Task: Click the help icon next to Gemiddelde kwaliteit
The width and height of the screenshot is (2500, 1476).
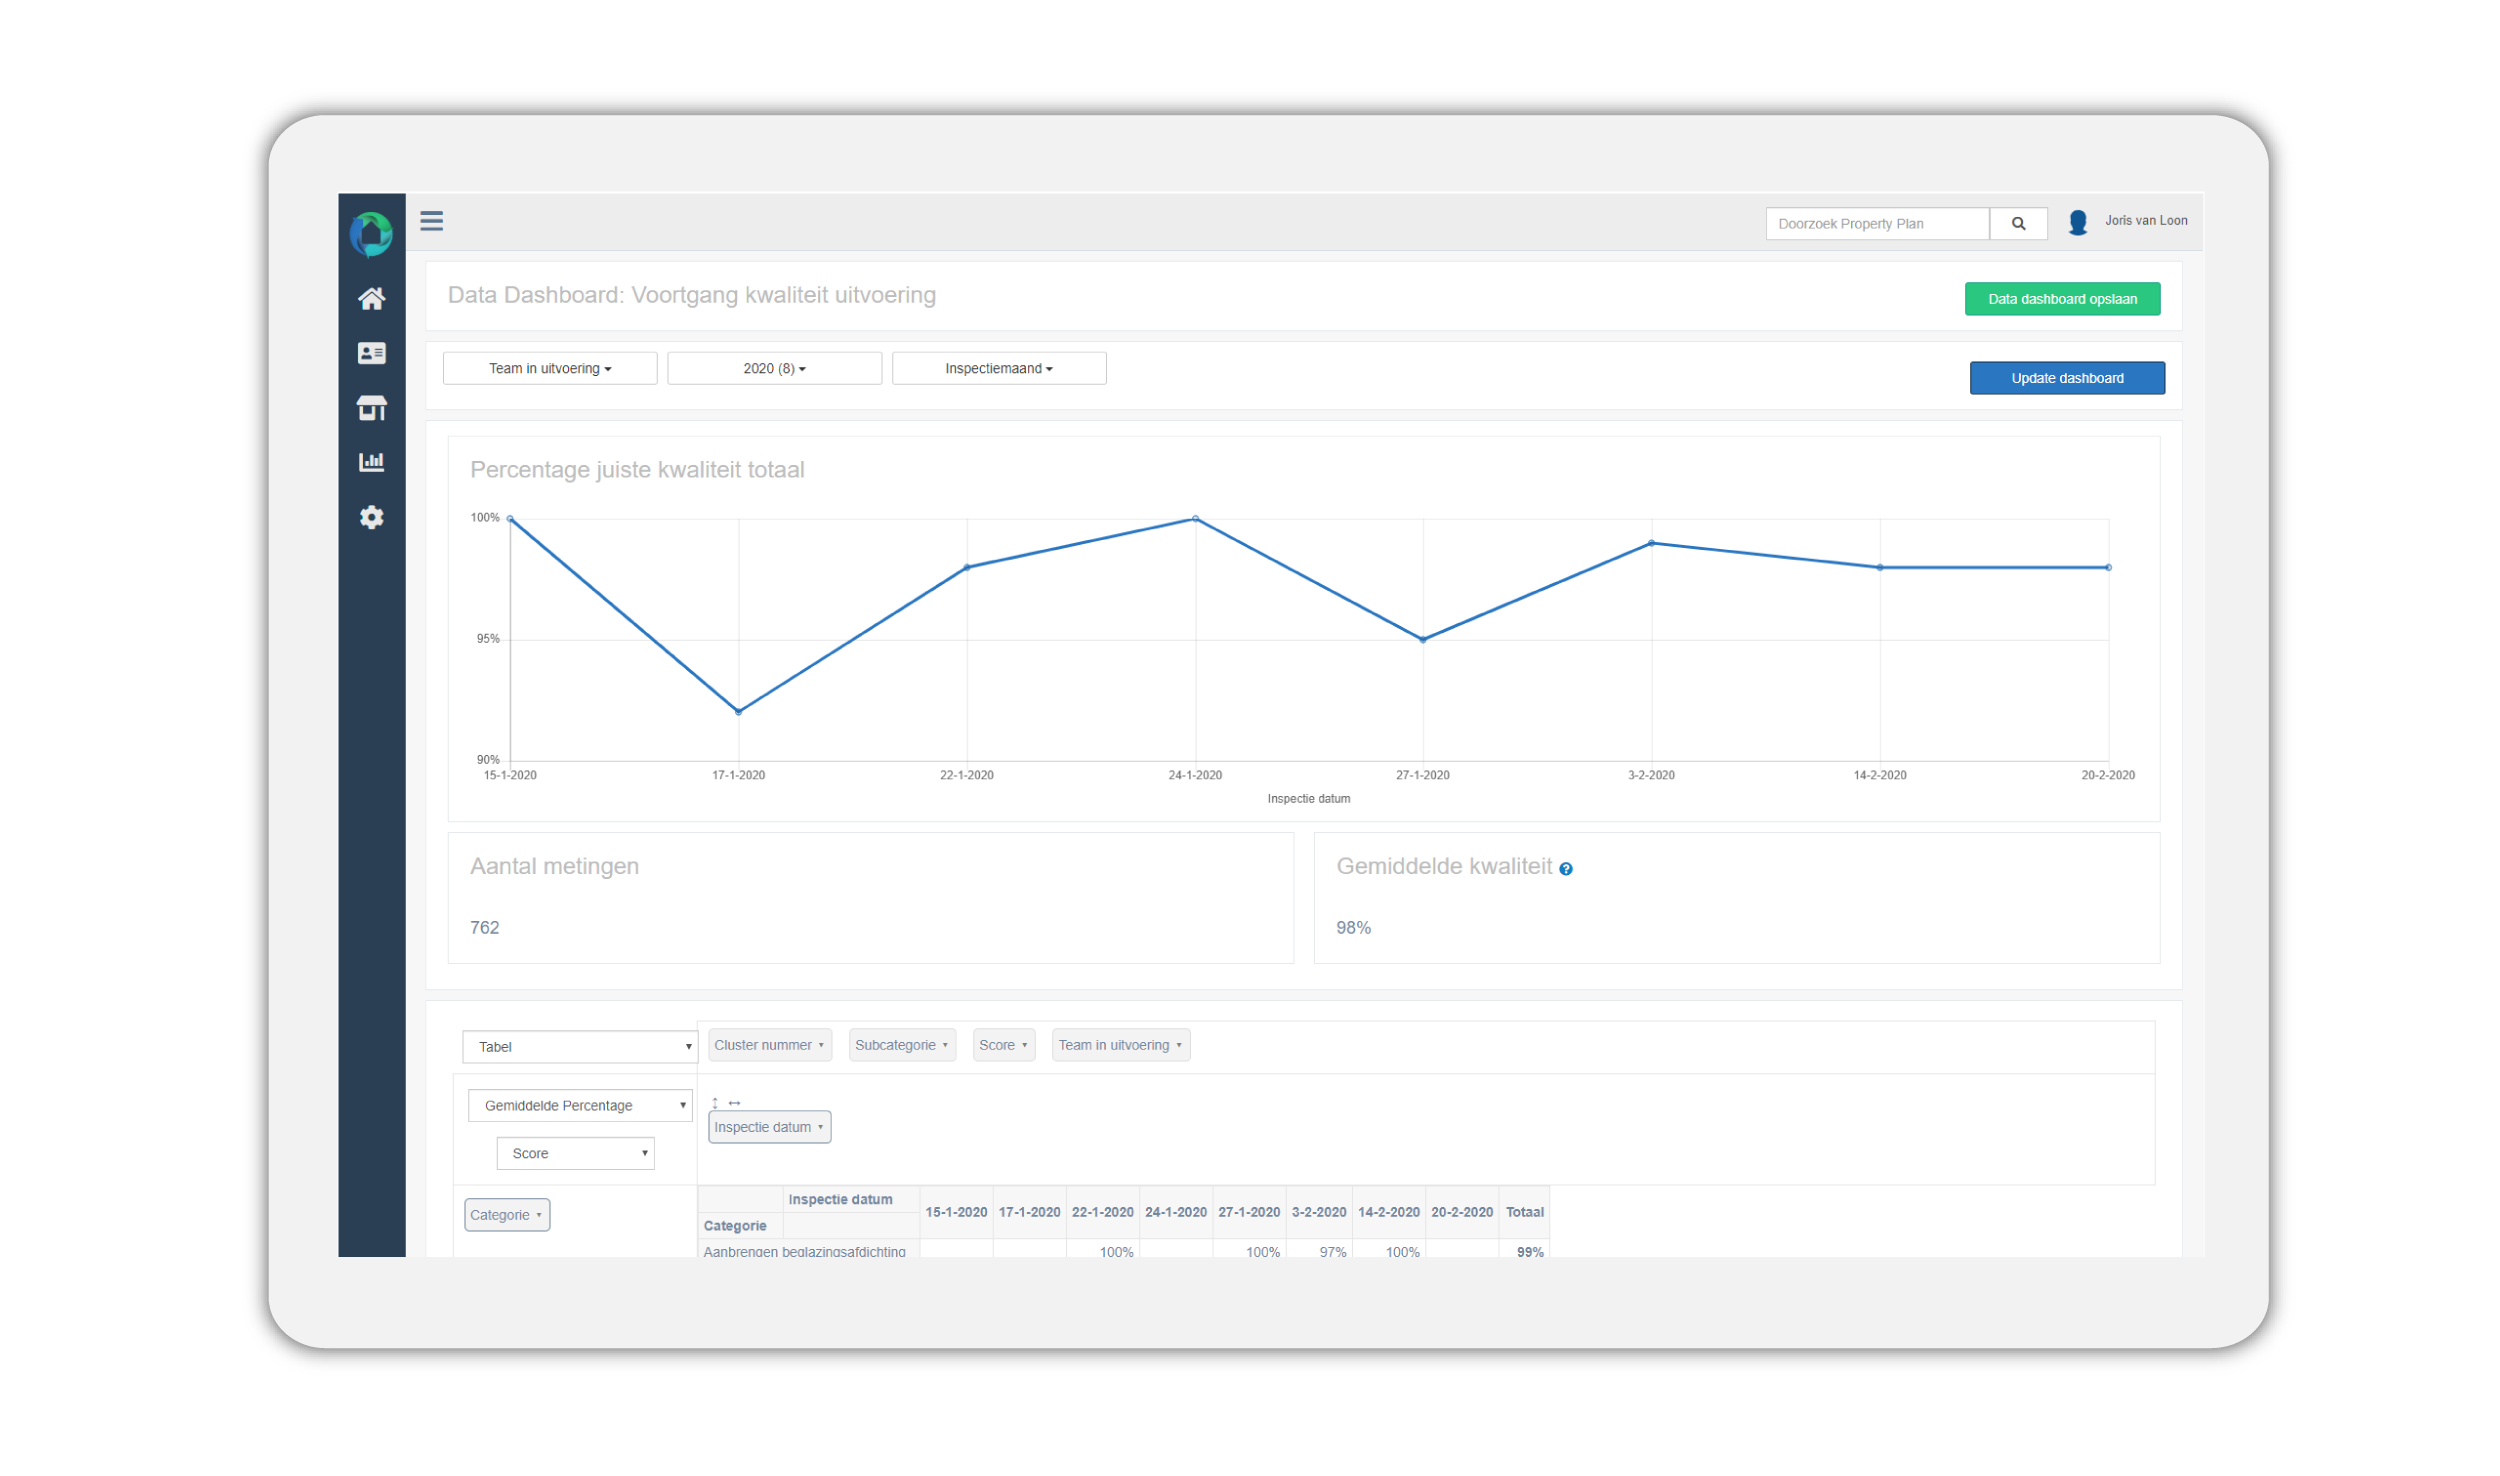Action: click(x=1567, y=870)
